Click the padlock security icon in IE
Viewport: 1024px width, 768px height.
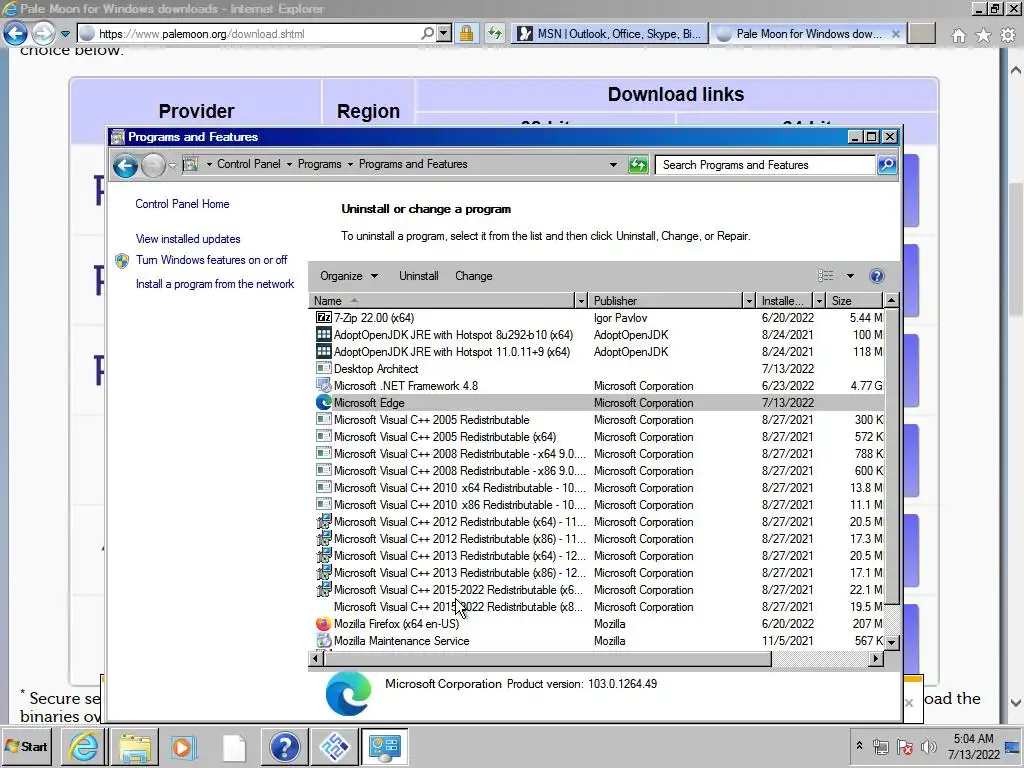[466, 34]
